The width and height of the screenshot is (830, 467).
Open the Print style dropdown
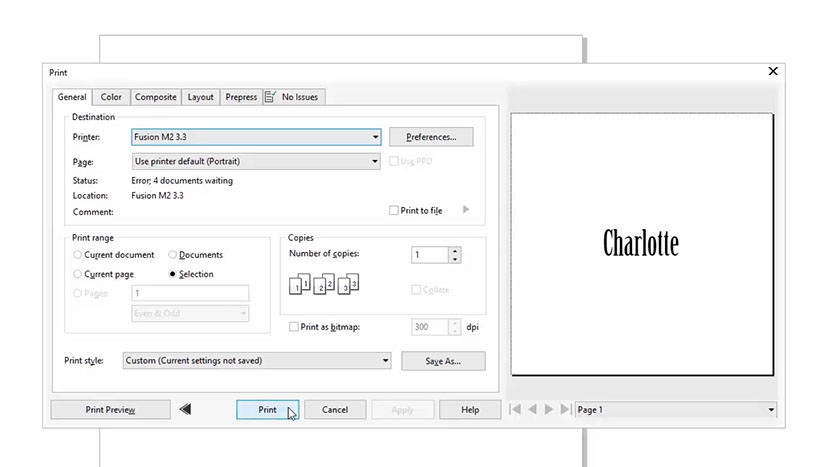click(256, 361)
